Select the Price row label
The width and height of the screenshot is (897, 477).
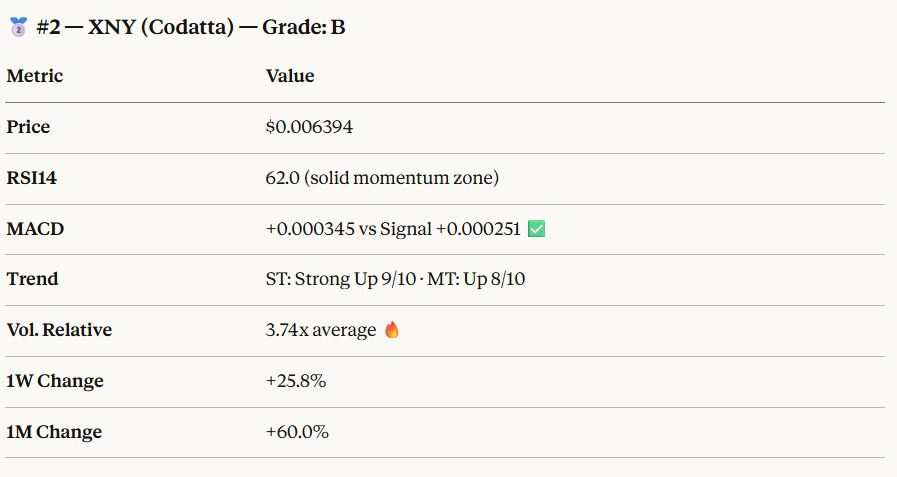pyautogui.click(x=28, y=127)
